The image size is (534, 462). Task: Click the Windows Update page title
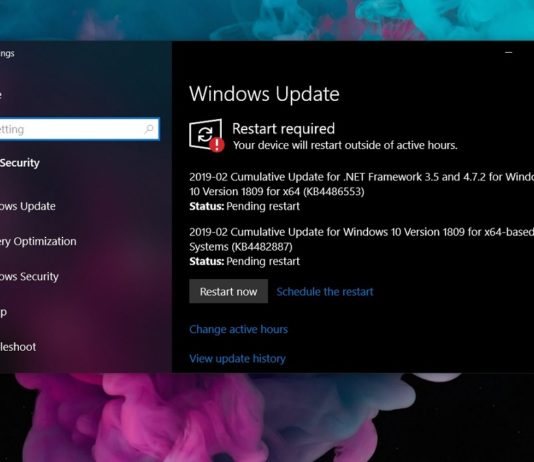[x=264, y=94]
